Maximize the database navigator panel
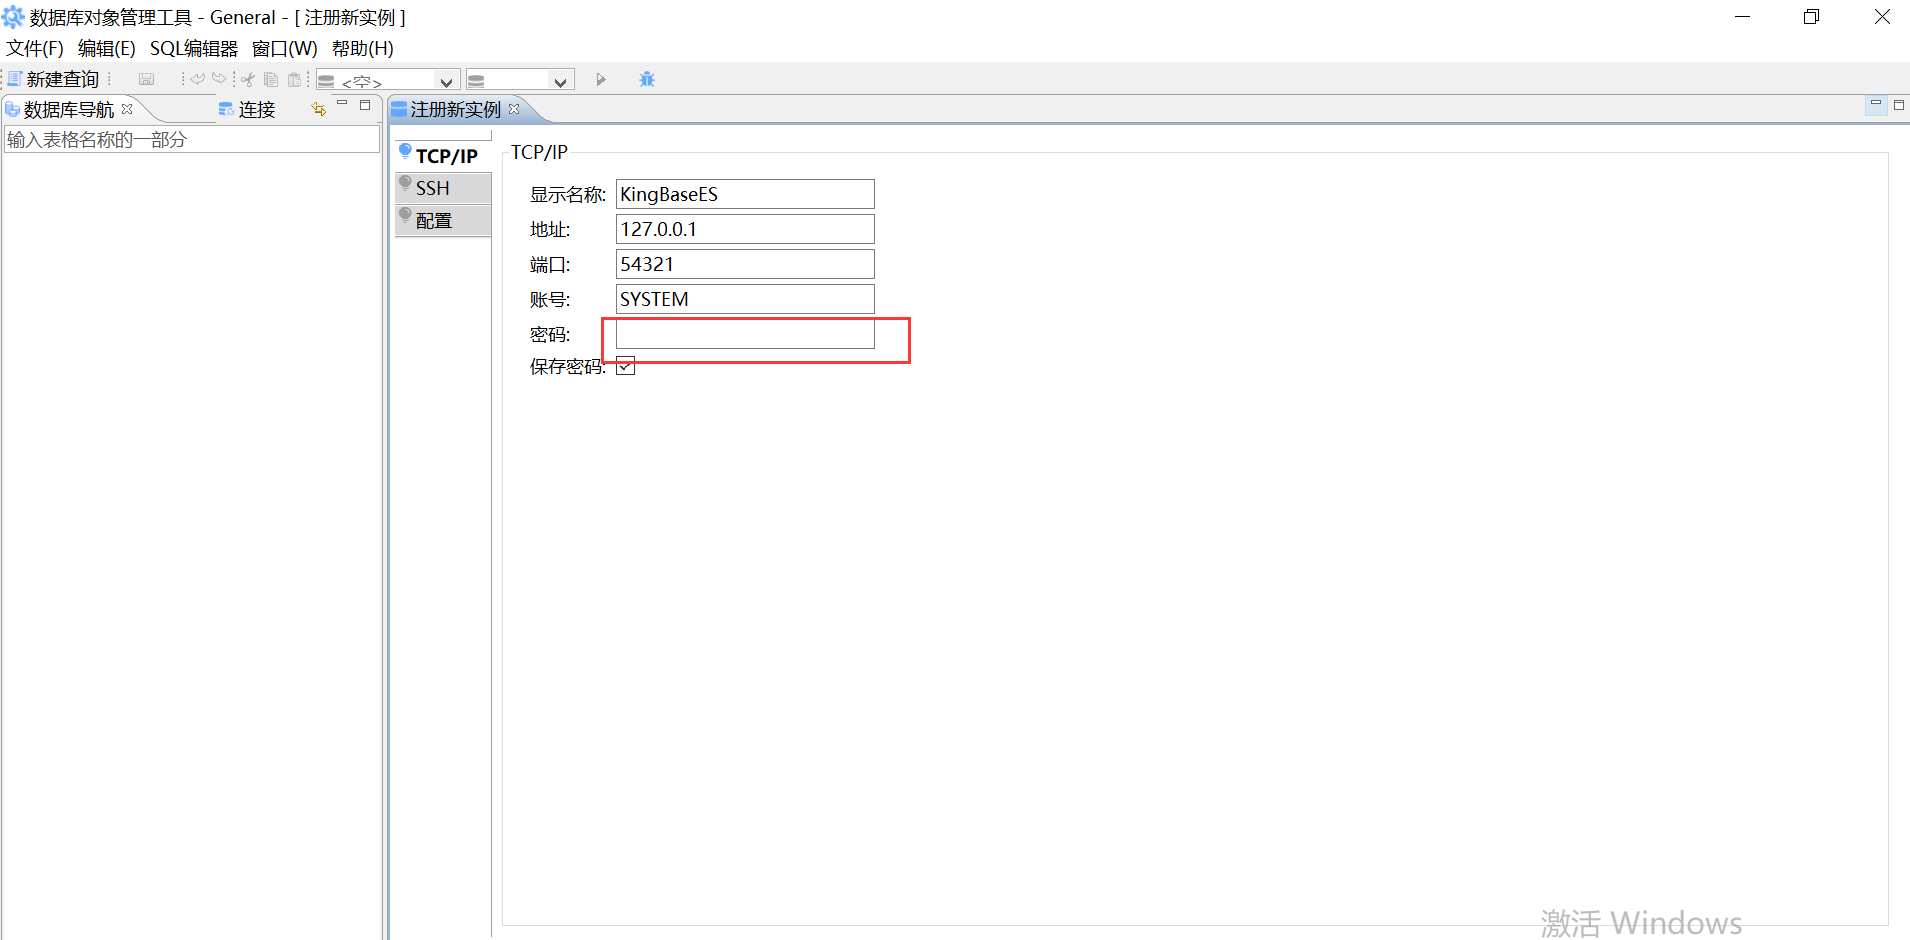This screenshot has height=940, width=1910. [x=365, y=104]
